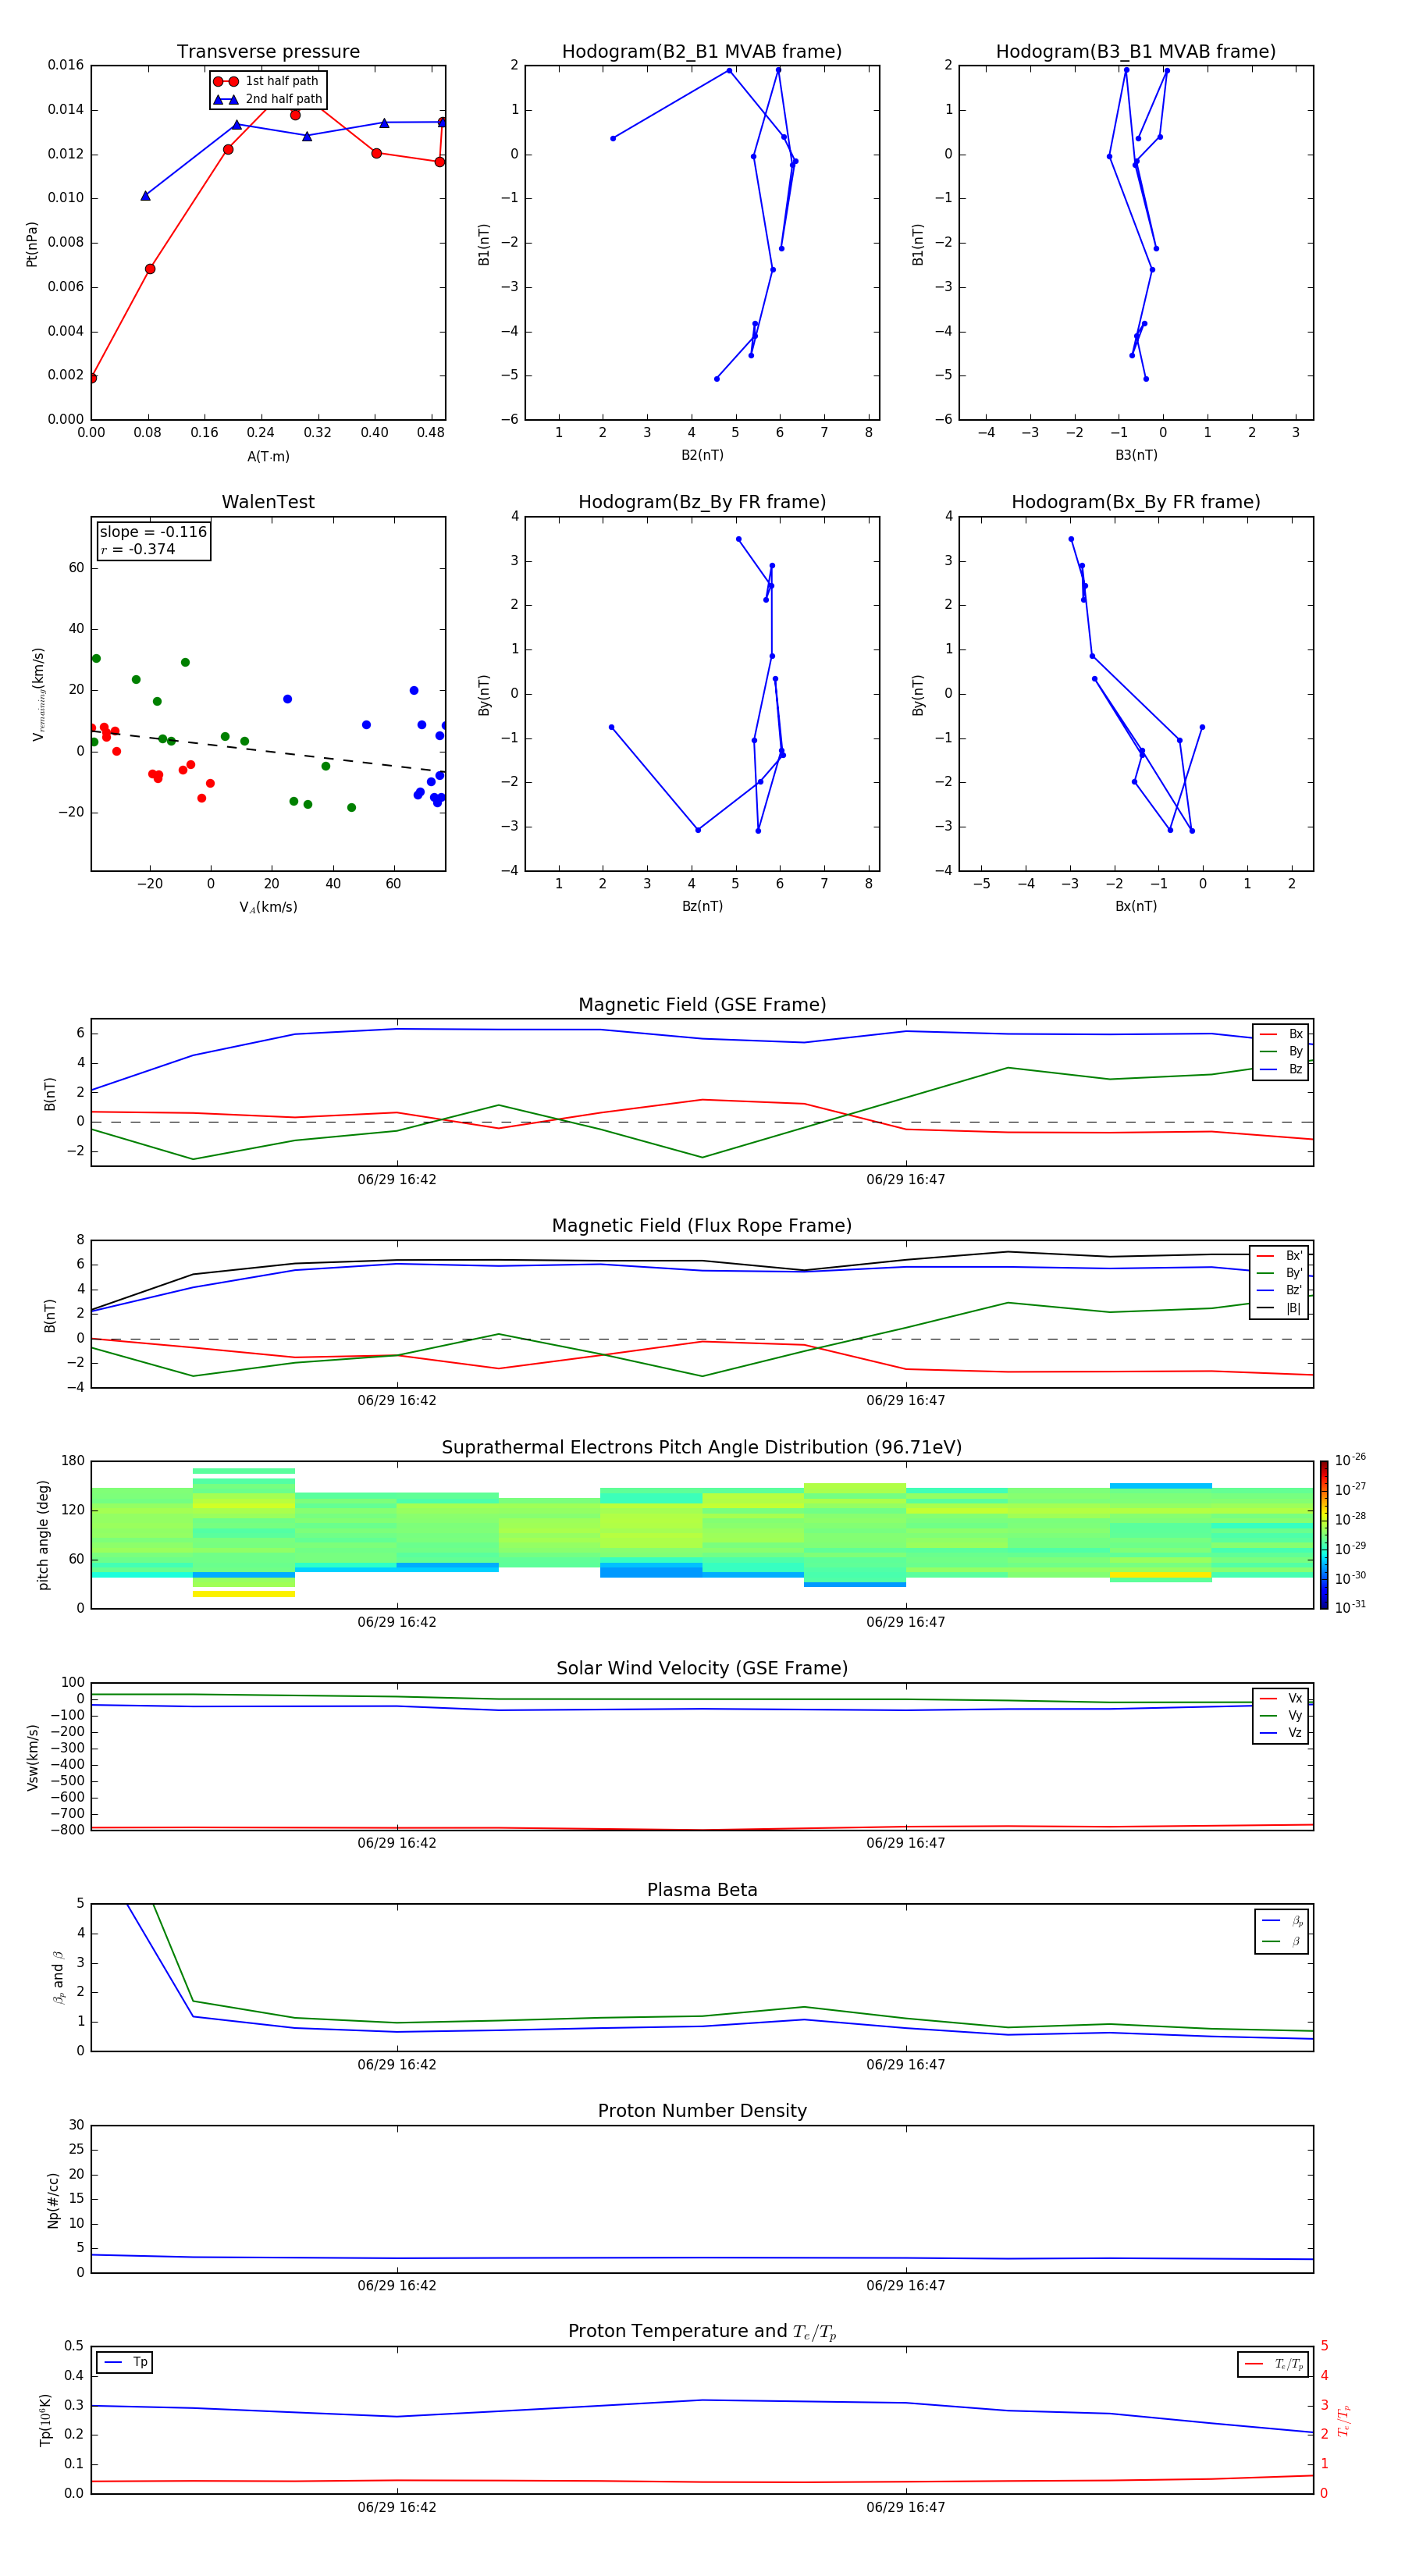Image resolution: width=1405 pixels, height=2576 pixels.
Task: Click the 'Vy' entry in velocity legend
Action: click(1281, 1716)
